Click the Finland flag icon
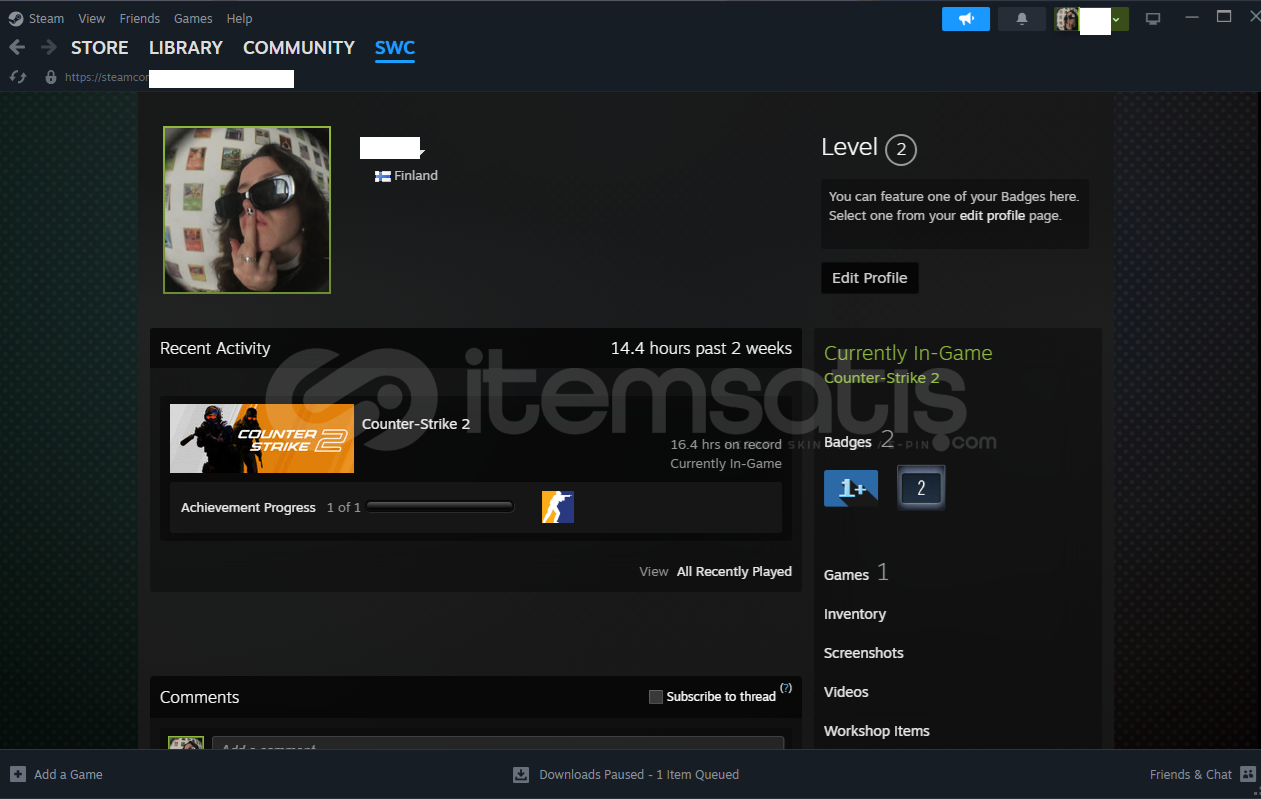Screen dimensions: 1261x799 tap(383, 176)
